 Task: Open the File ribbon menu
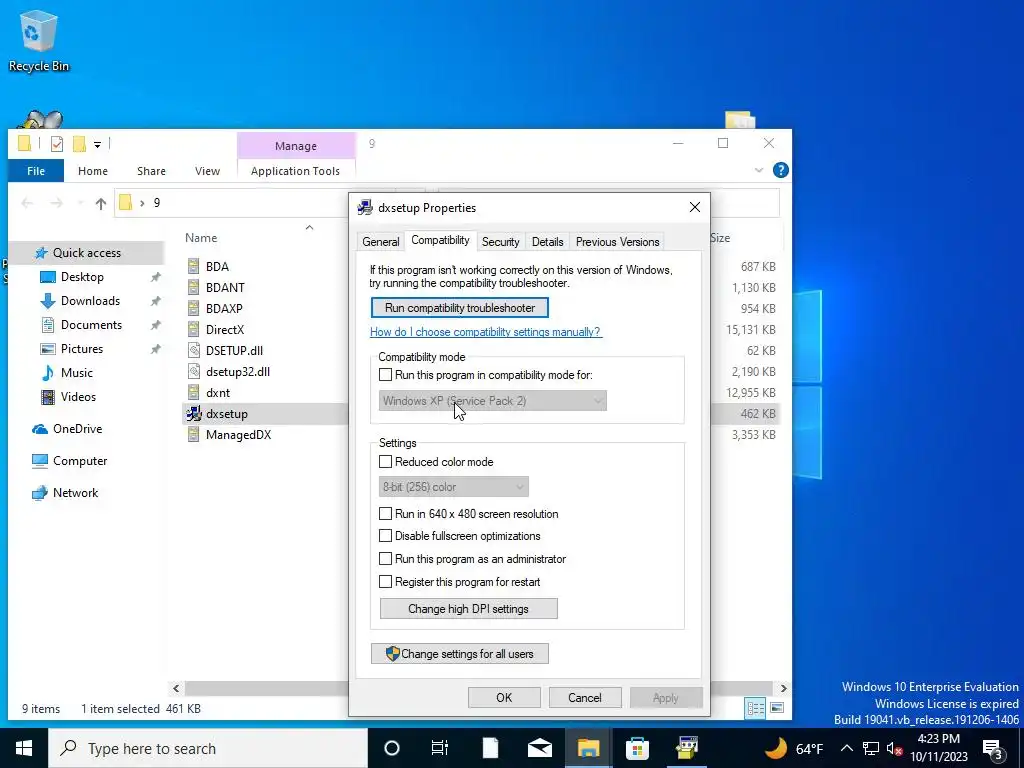(x=36, y=171)
